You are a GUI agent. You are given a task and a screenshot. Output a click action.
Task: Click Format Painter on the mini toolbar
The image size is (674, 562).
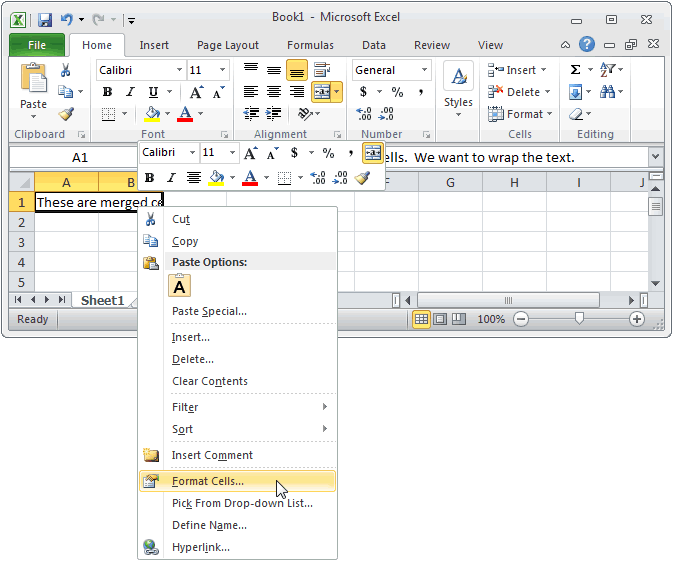click(362, 178)
